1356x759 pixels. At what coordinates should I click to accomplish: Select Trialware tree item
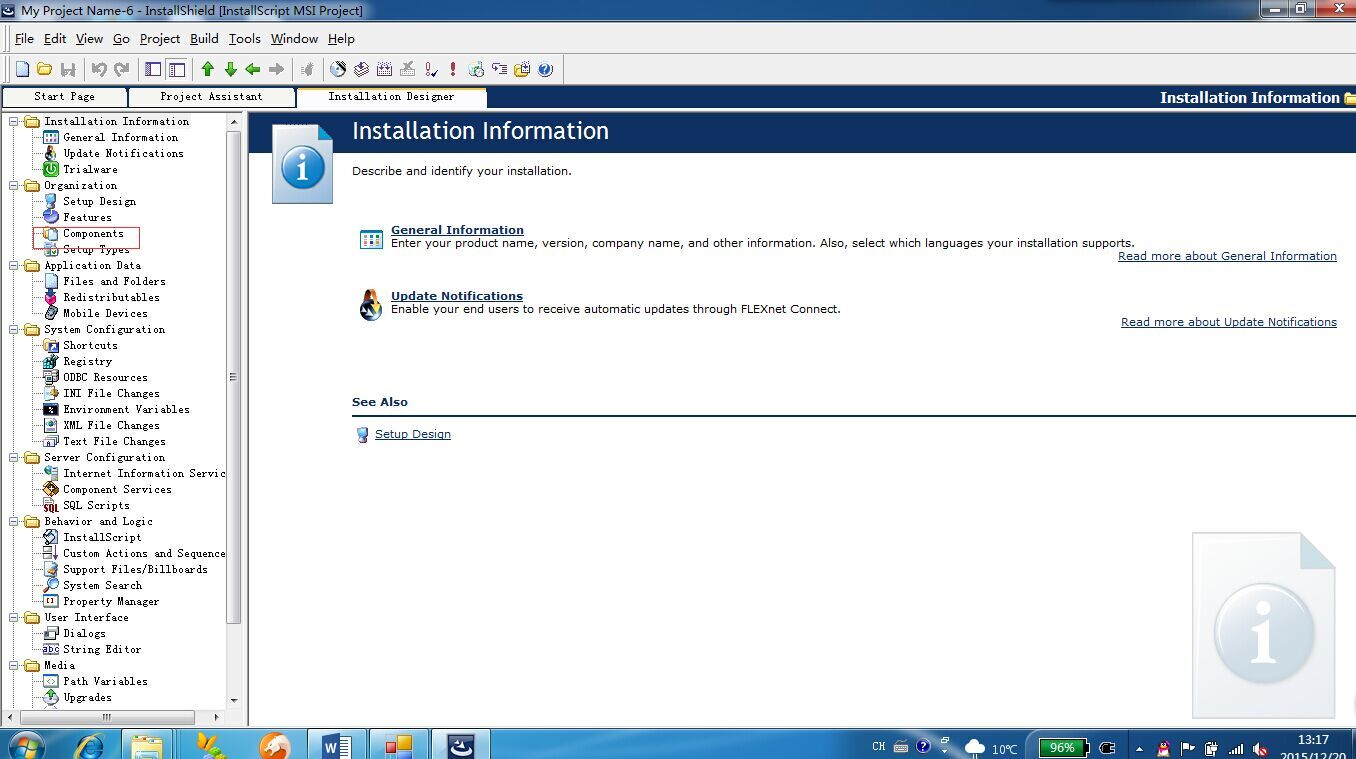click(90, 170)
